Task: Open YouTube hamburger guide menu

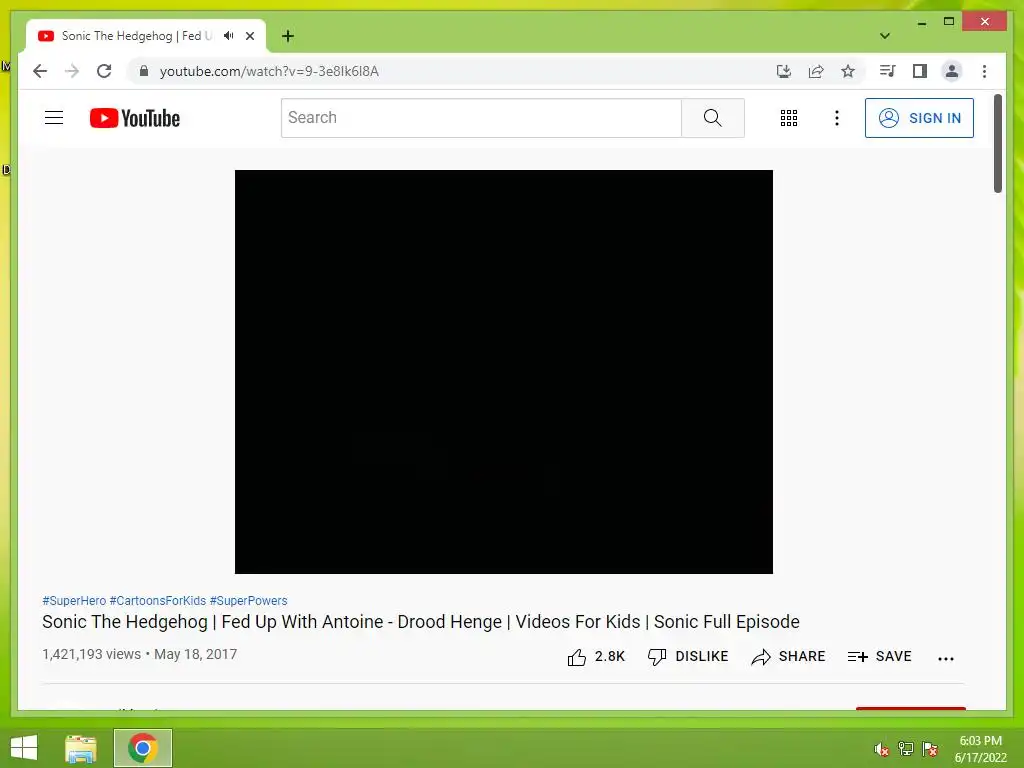Action: click(54, 118)
